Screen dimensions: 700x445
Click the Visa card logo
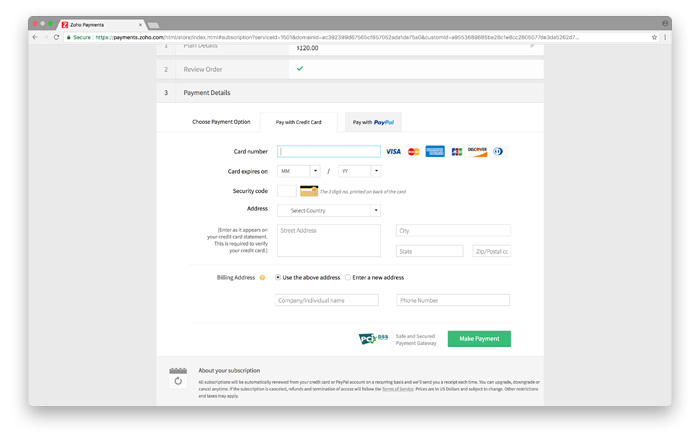click(393, 151)
